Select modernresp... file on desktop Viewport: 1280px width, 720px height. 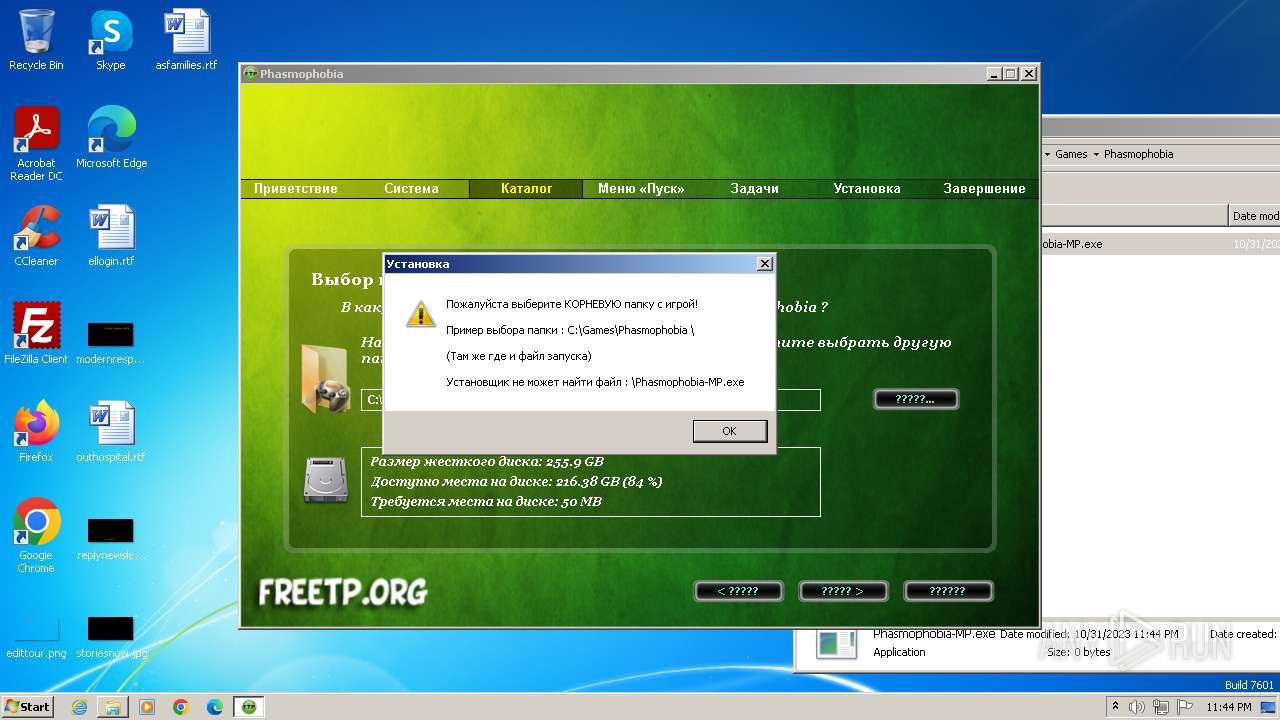[x=110, y=342]
